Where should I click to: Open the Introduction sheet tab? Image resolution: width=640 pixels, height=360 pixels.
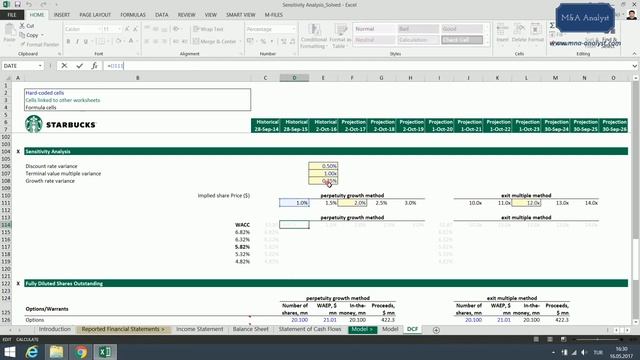(x=55, y=329)
